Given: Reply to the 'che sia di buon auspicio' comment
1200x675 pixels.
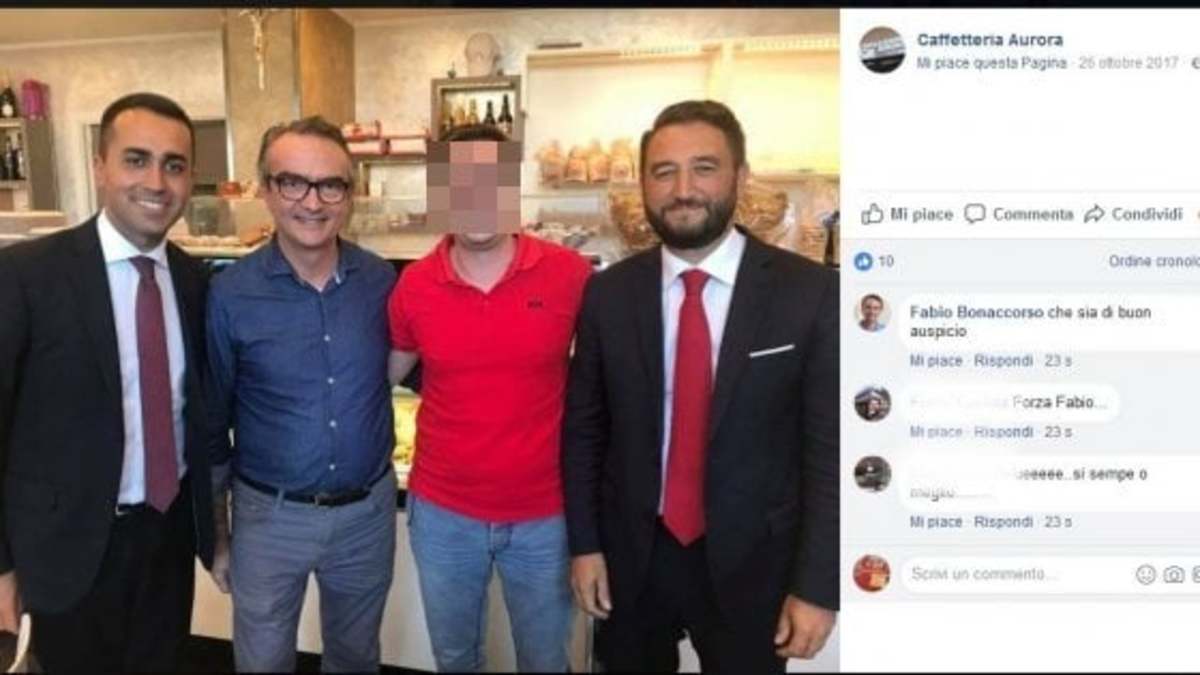Looking at the screenshot, I should tap(1003, 361).
